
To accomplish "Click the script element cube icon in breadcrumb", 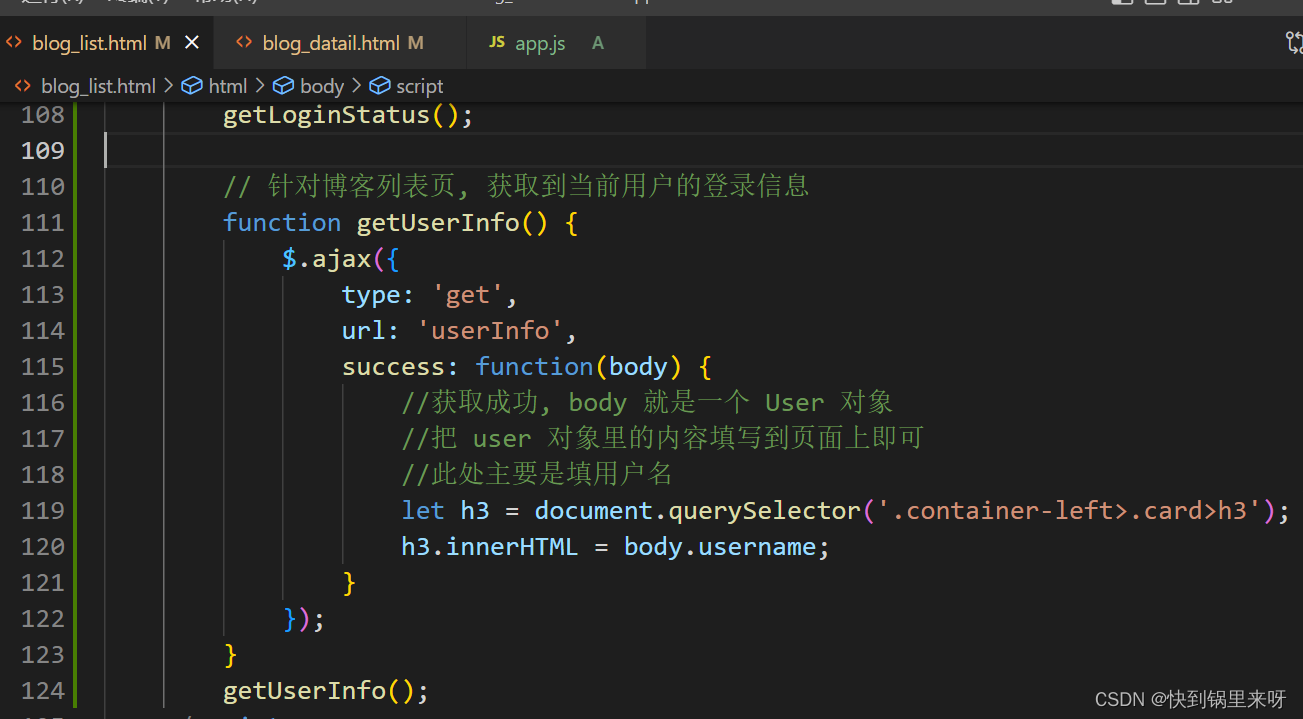I will pyautogui.click(x=380, y=86).
